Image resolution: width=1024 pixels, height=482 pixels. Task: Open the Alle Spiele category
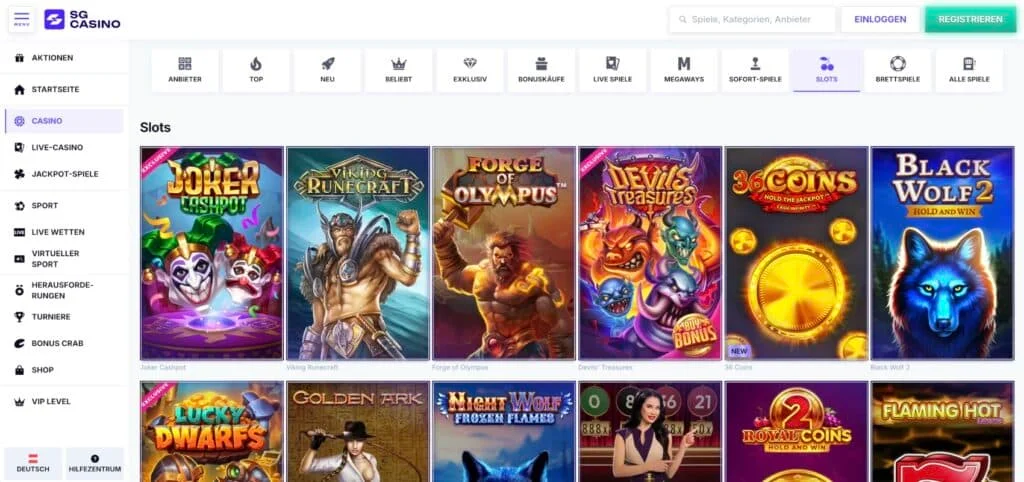coord(969,70)
